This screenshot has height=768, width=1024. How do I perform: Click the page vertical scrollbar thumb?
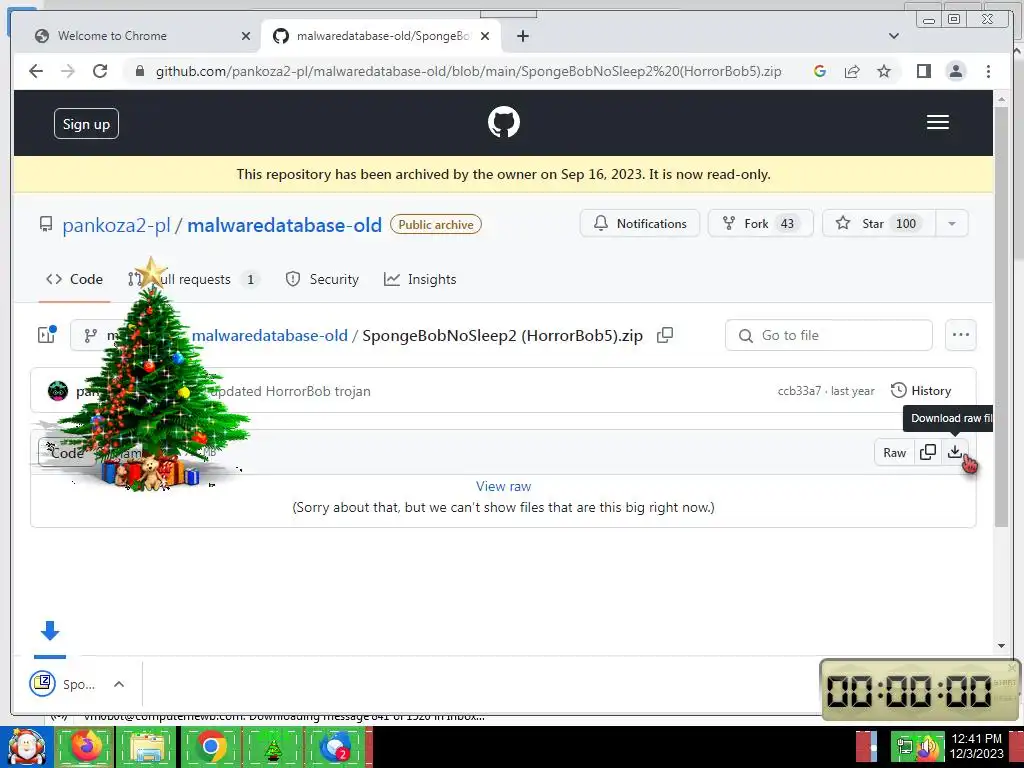tap(1002, 317)
